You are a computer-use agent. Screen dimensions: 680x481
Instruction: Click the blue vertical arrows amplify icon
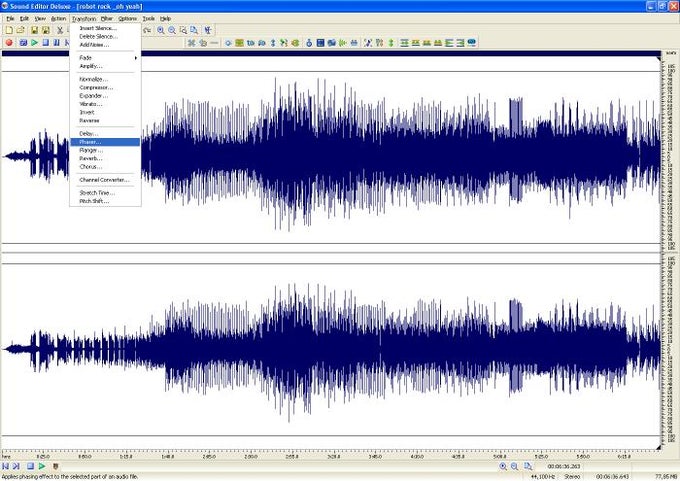coord(273,43)
